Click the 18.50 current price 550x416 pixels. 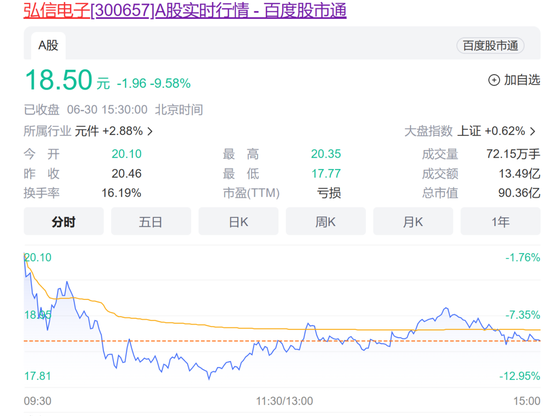(x=59, y=80)
